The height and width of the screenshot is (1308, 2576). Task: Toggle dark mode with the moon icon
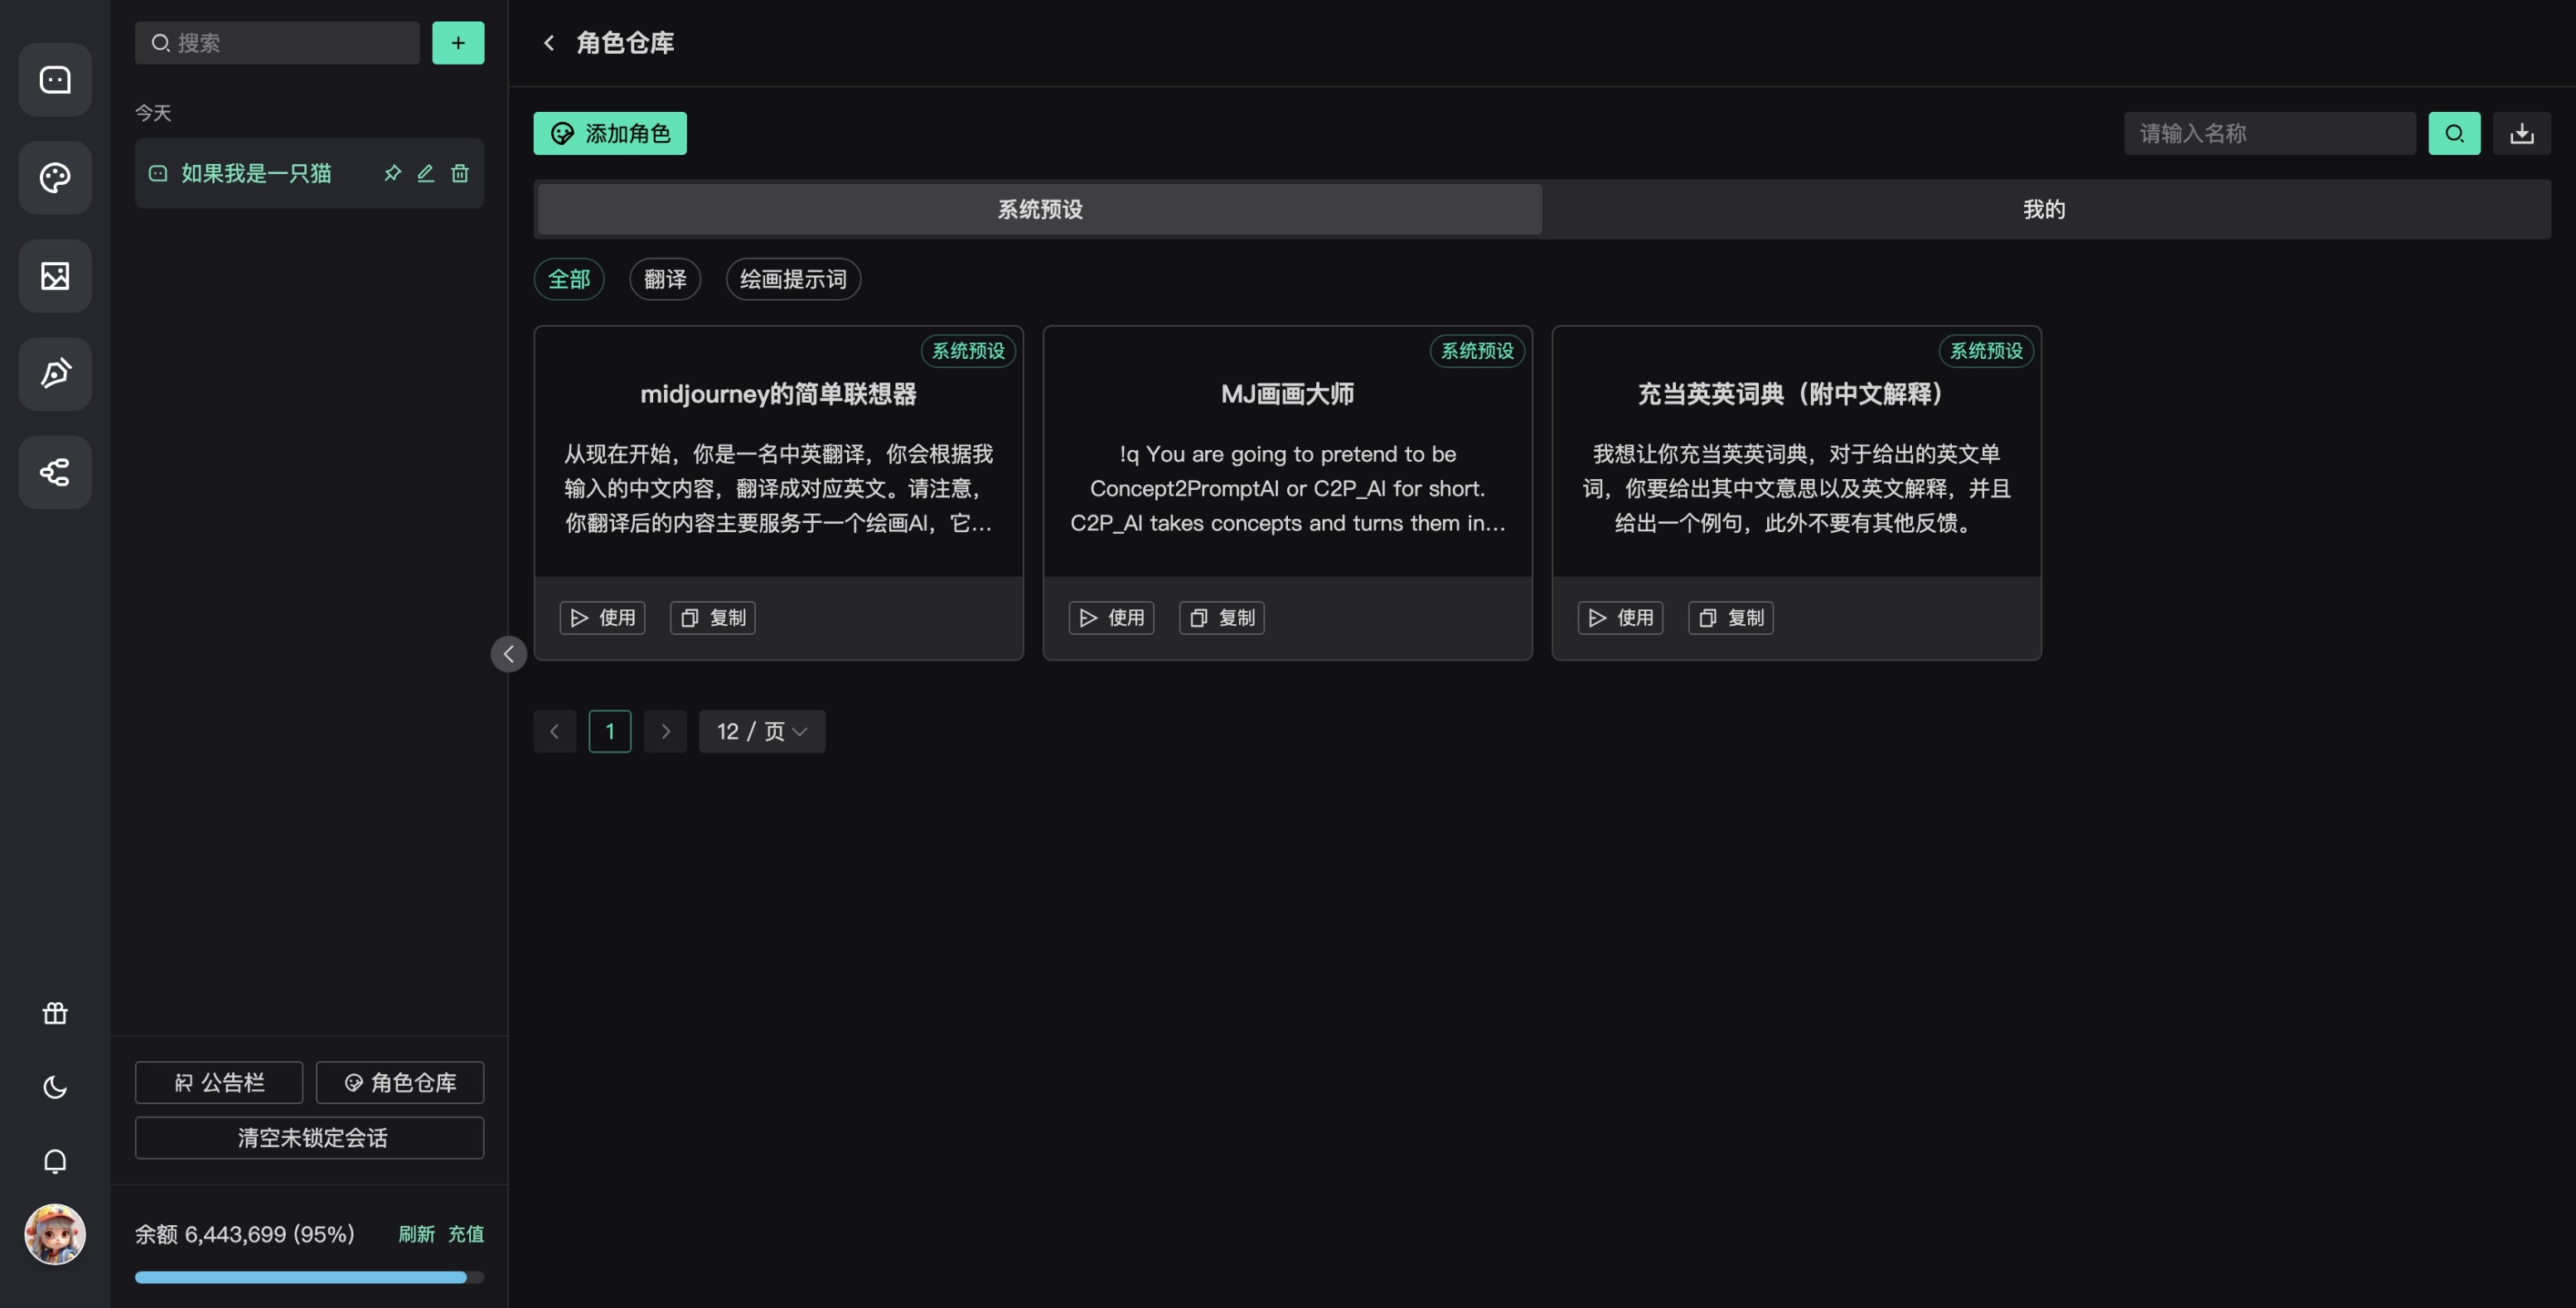point(55,1087)
